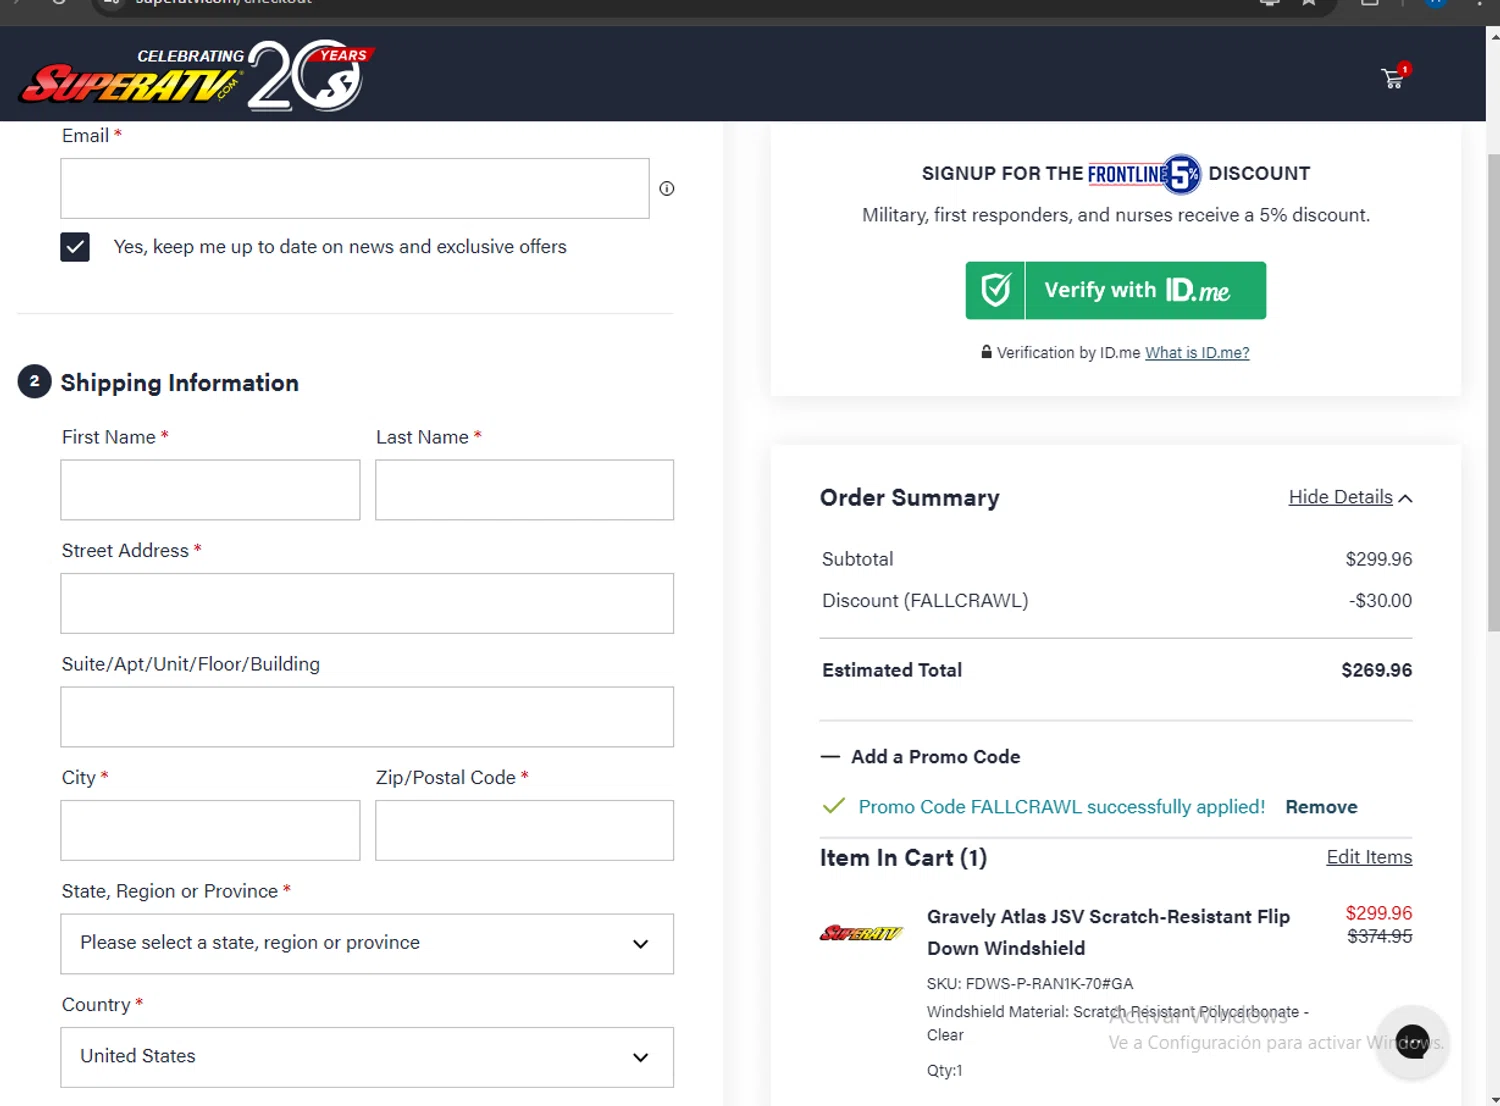The image size is (1500, 1106).
Task: Uncheck the news and exclusive offers checkbox
Action: point(75,247)
